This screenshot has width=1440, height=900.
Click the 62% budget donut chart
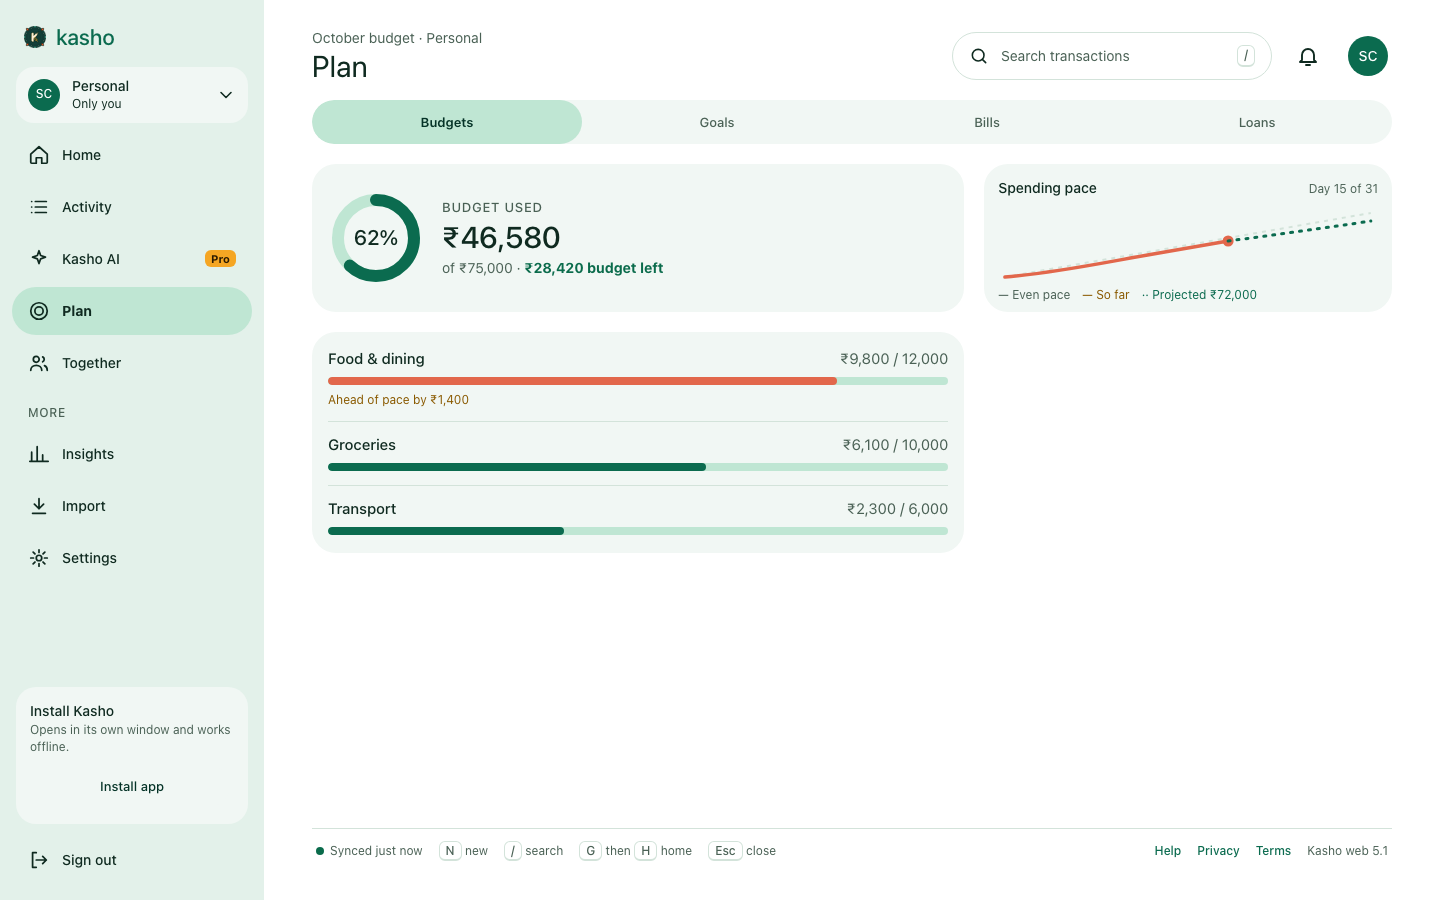[x=376, y=238]
